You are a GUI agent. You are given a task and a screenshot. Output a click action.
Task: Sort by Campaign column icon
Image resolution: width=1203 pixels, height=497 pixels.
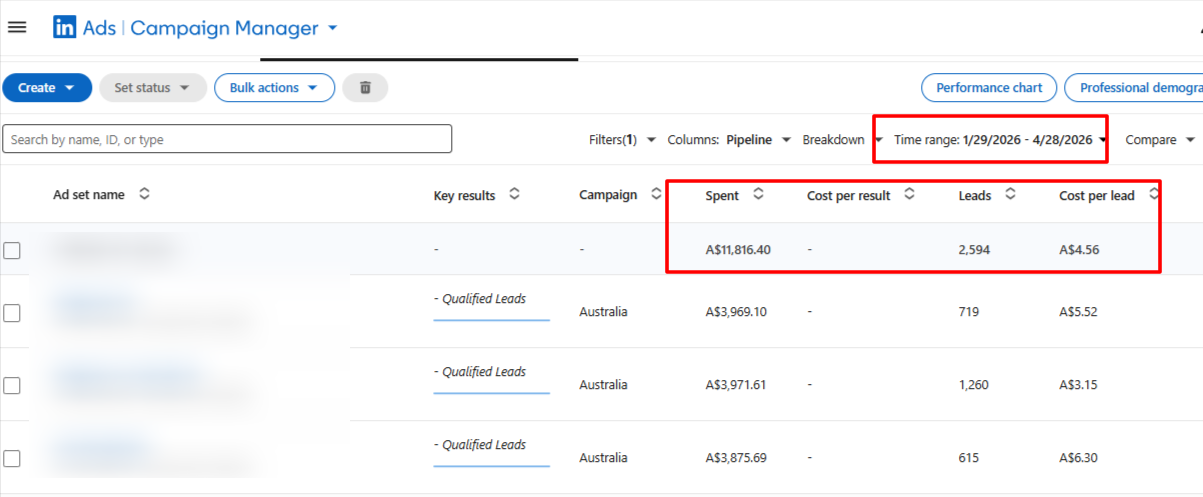point(656,194)
